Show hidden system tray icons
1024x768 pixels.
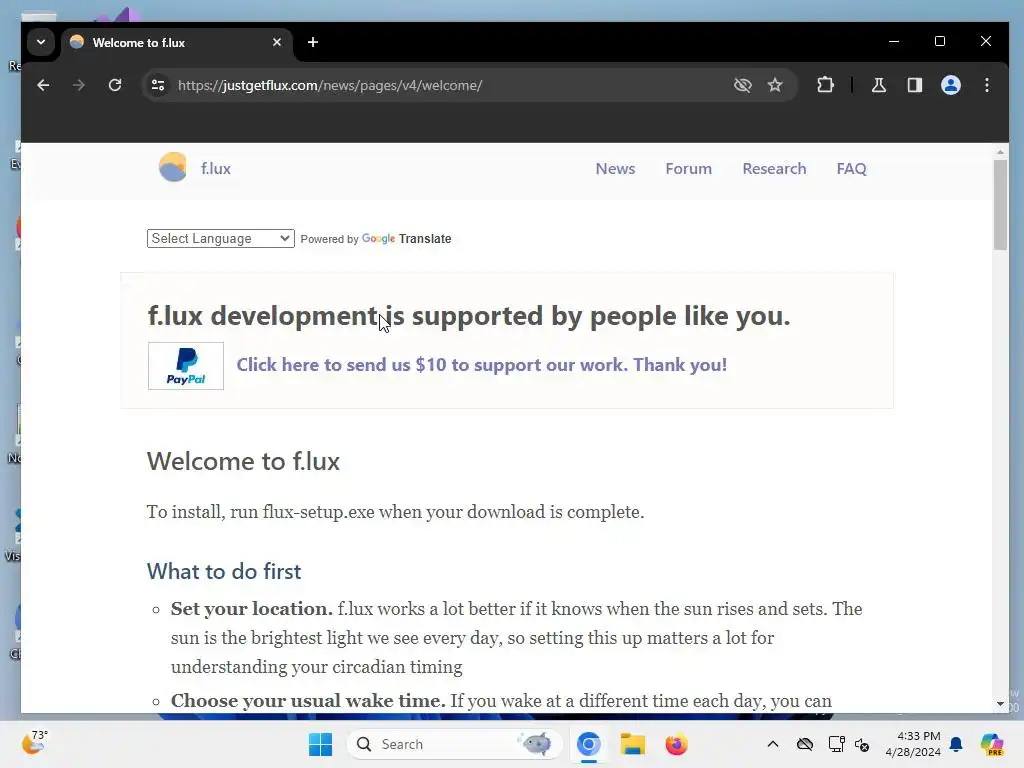tap(773, 744)
